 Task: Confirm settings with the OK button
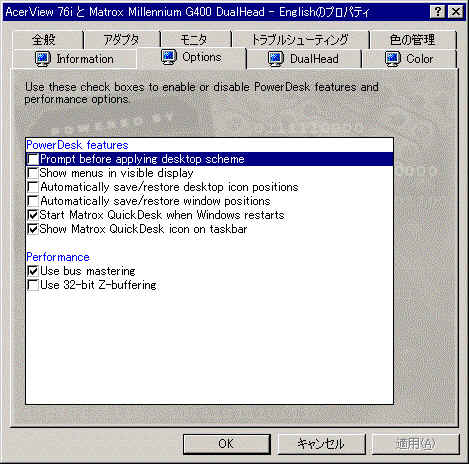[x=227, y=444]
